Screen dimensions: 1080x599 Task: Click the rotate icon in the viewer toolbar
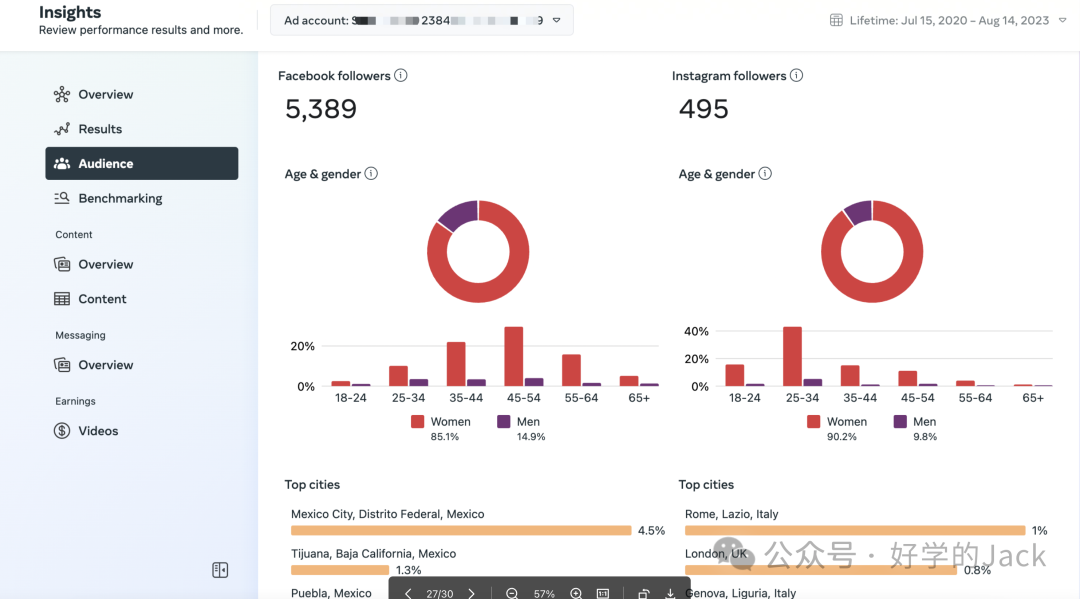coord(643,593)
